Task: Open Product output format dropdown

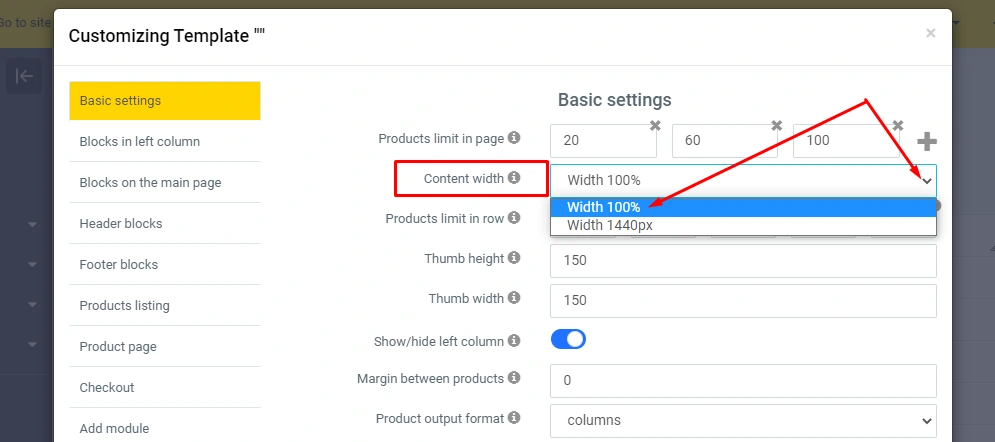Action: tap(742, 420)
